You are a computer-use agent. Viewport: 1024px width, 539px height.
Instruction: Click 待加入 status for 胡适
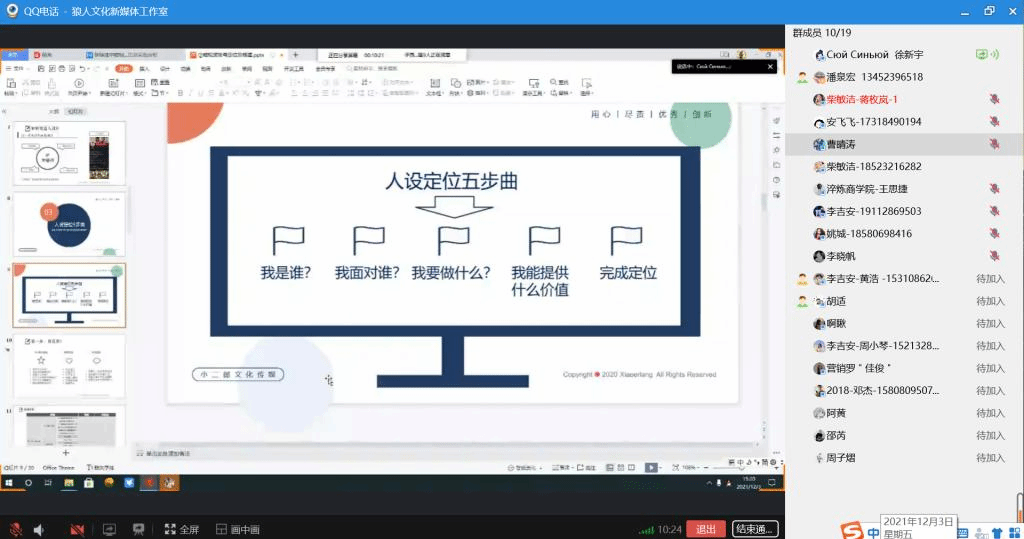pyautogui.click(x=990, y=301)
